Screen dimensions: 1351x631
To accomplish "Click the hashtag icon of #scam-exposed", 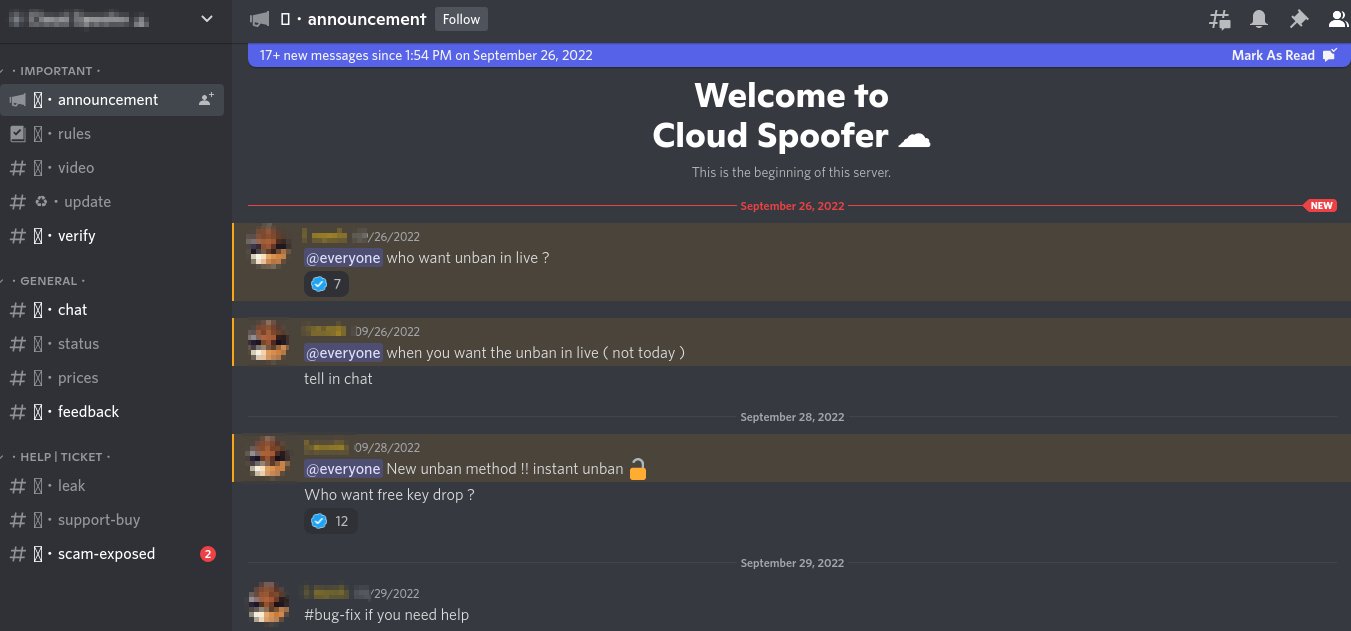I will [18, 553].
